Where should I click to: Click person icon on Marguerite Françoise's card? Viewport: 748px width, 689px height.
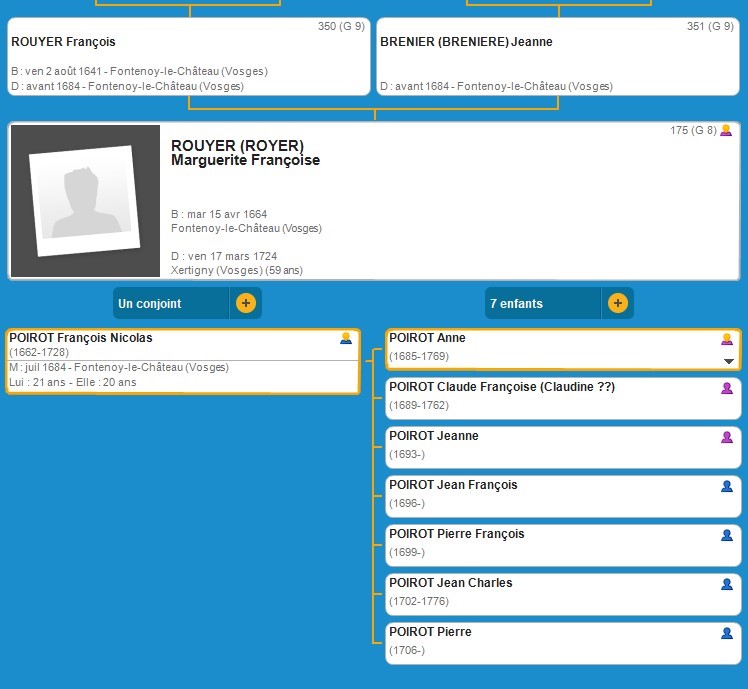[726, 131]
